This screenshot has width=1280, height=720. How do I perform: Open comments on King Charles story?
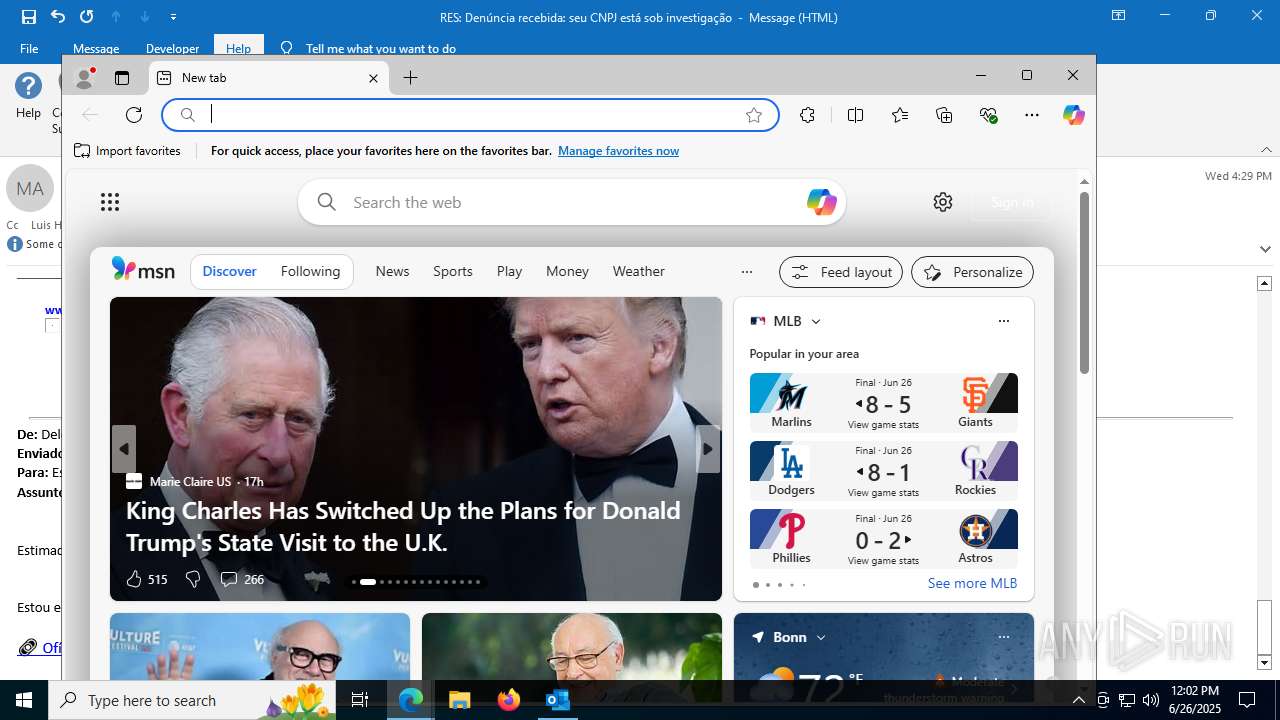242,579
